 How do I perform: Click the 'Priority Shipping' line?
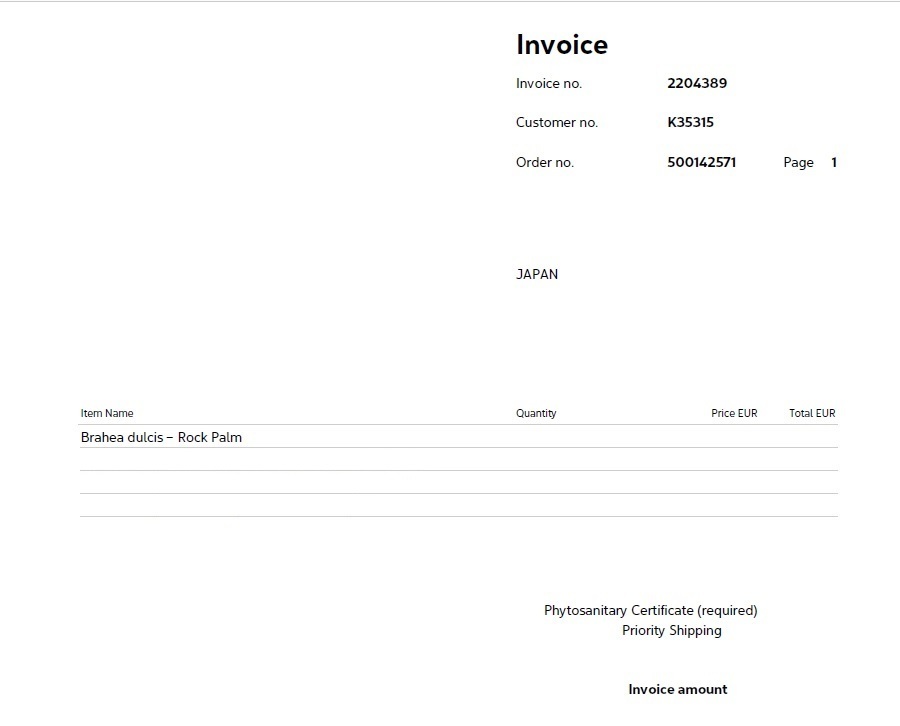tap(672, 631)
